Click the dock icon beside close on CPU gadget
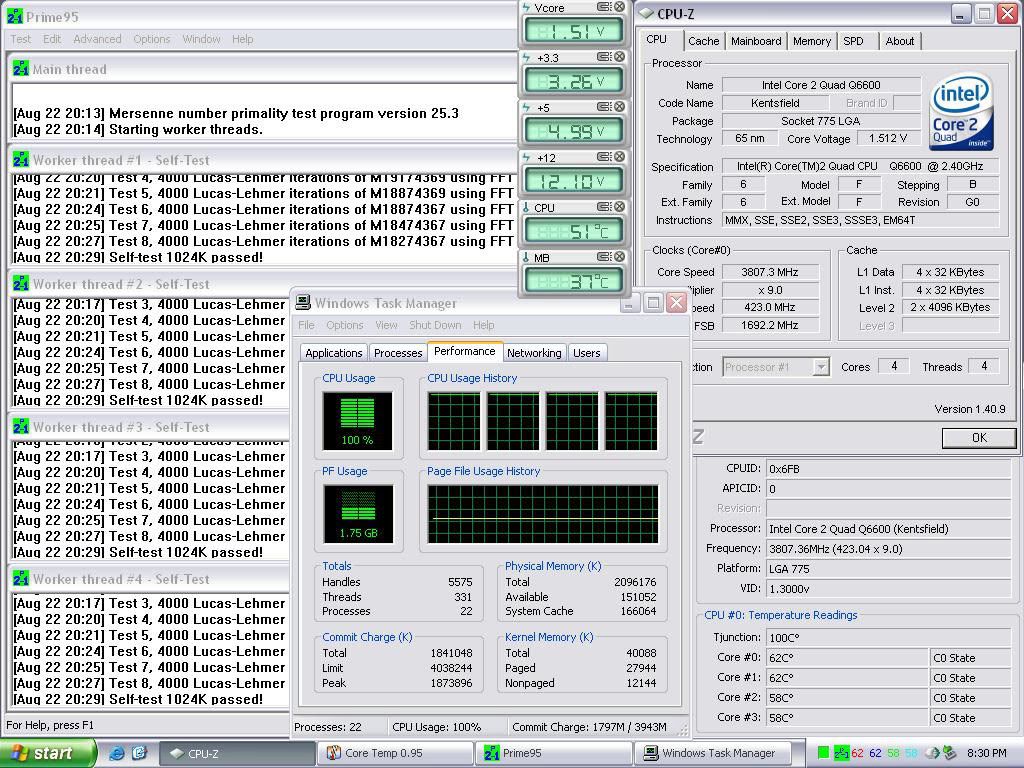 coord(604,206)
